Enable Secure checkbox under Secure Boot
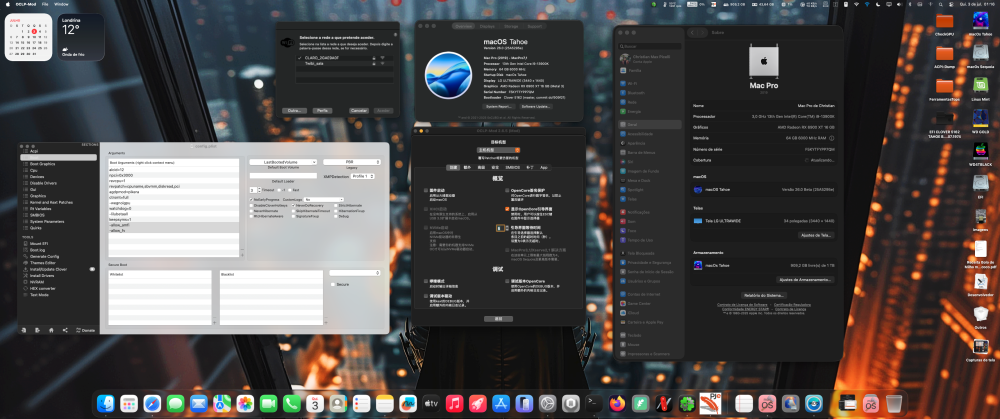This screenshot has width=1000, height=419. click(333, 284)
